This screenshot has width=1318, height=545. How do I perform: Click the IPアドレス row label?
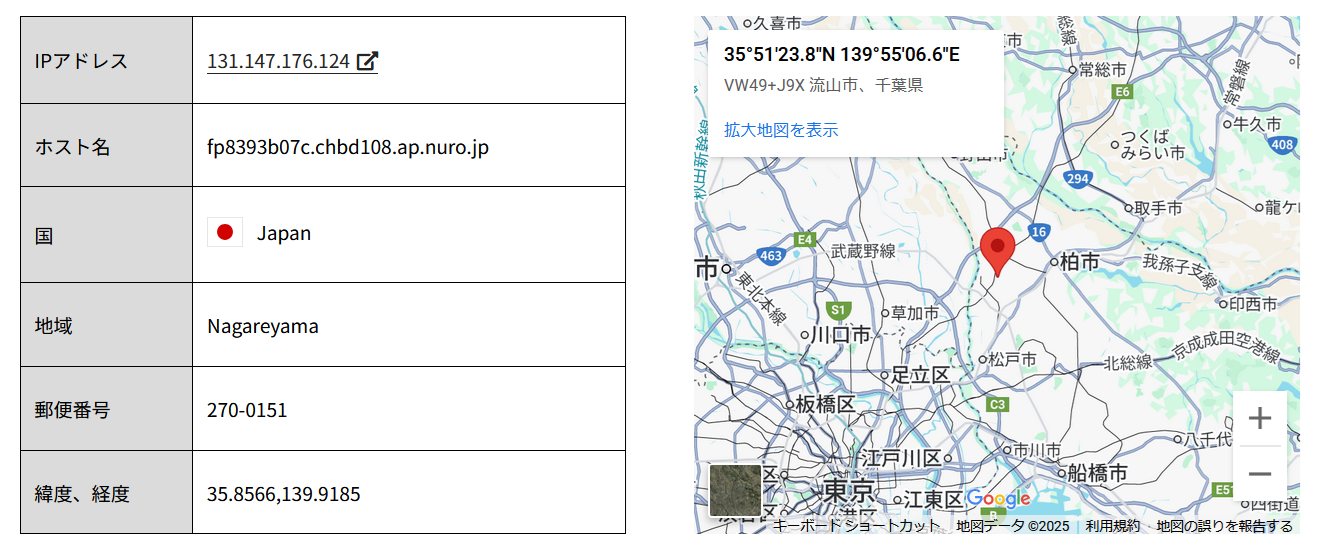click(x=82, y=61)
